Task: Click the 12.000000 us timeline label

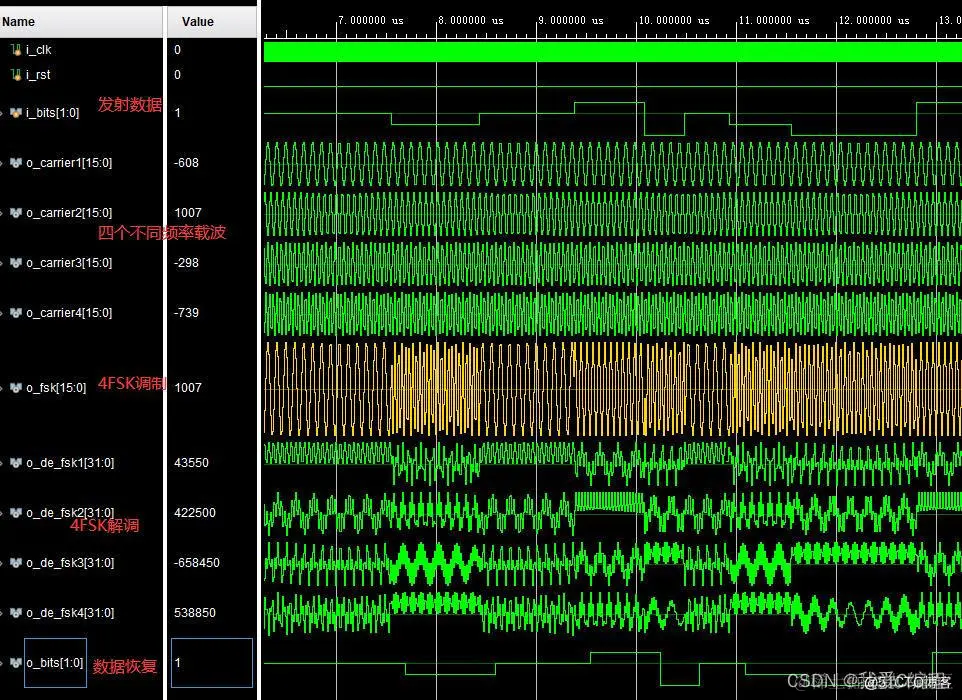Action: pyautogui.click(x=874, y=20)
